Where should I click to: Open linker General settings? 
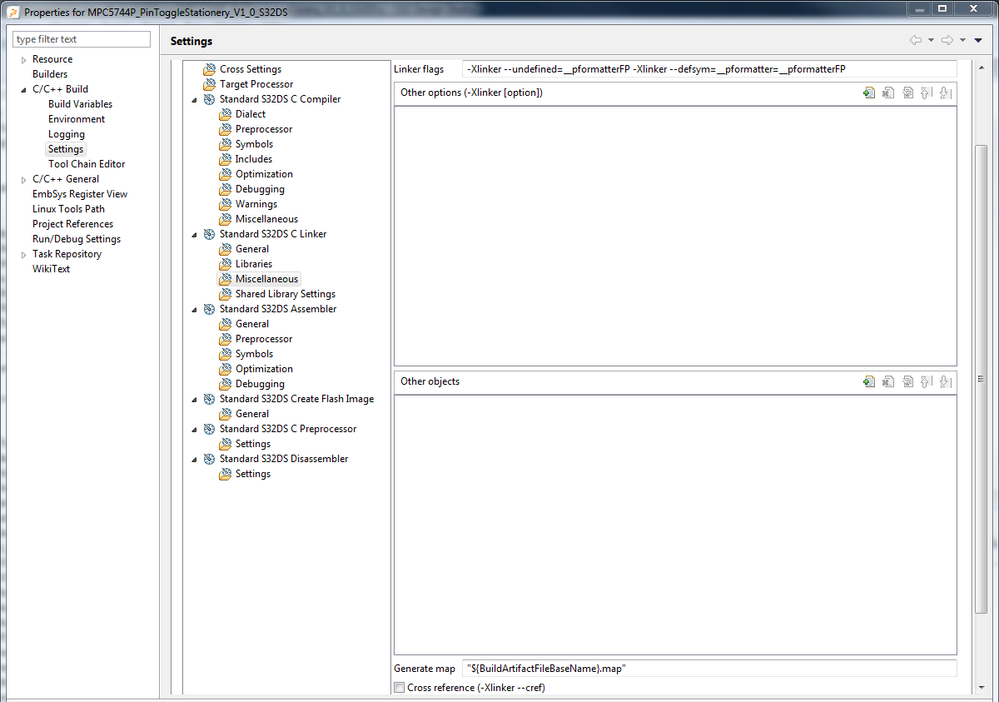pos(252,249)
